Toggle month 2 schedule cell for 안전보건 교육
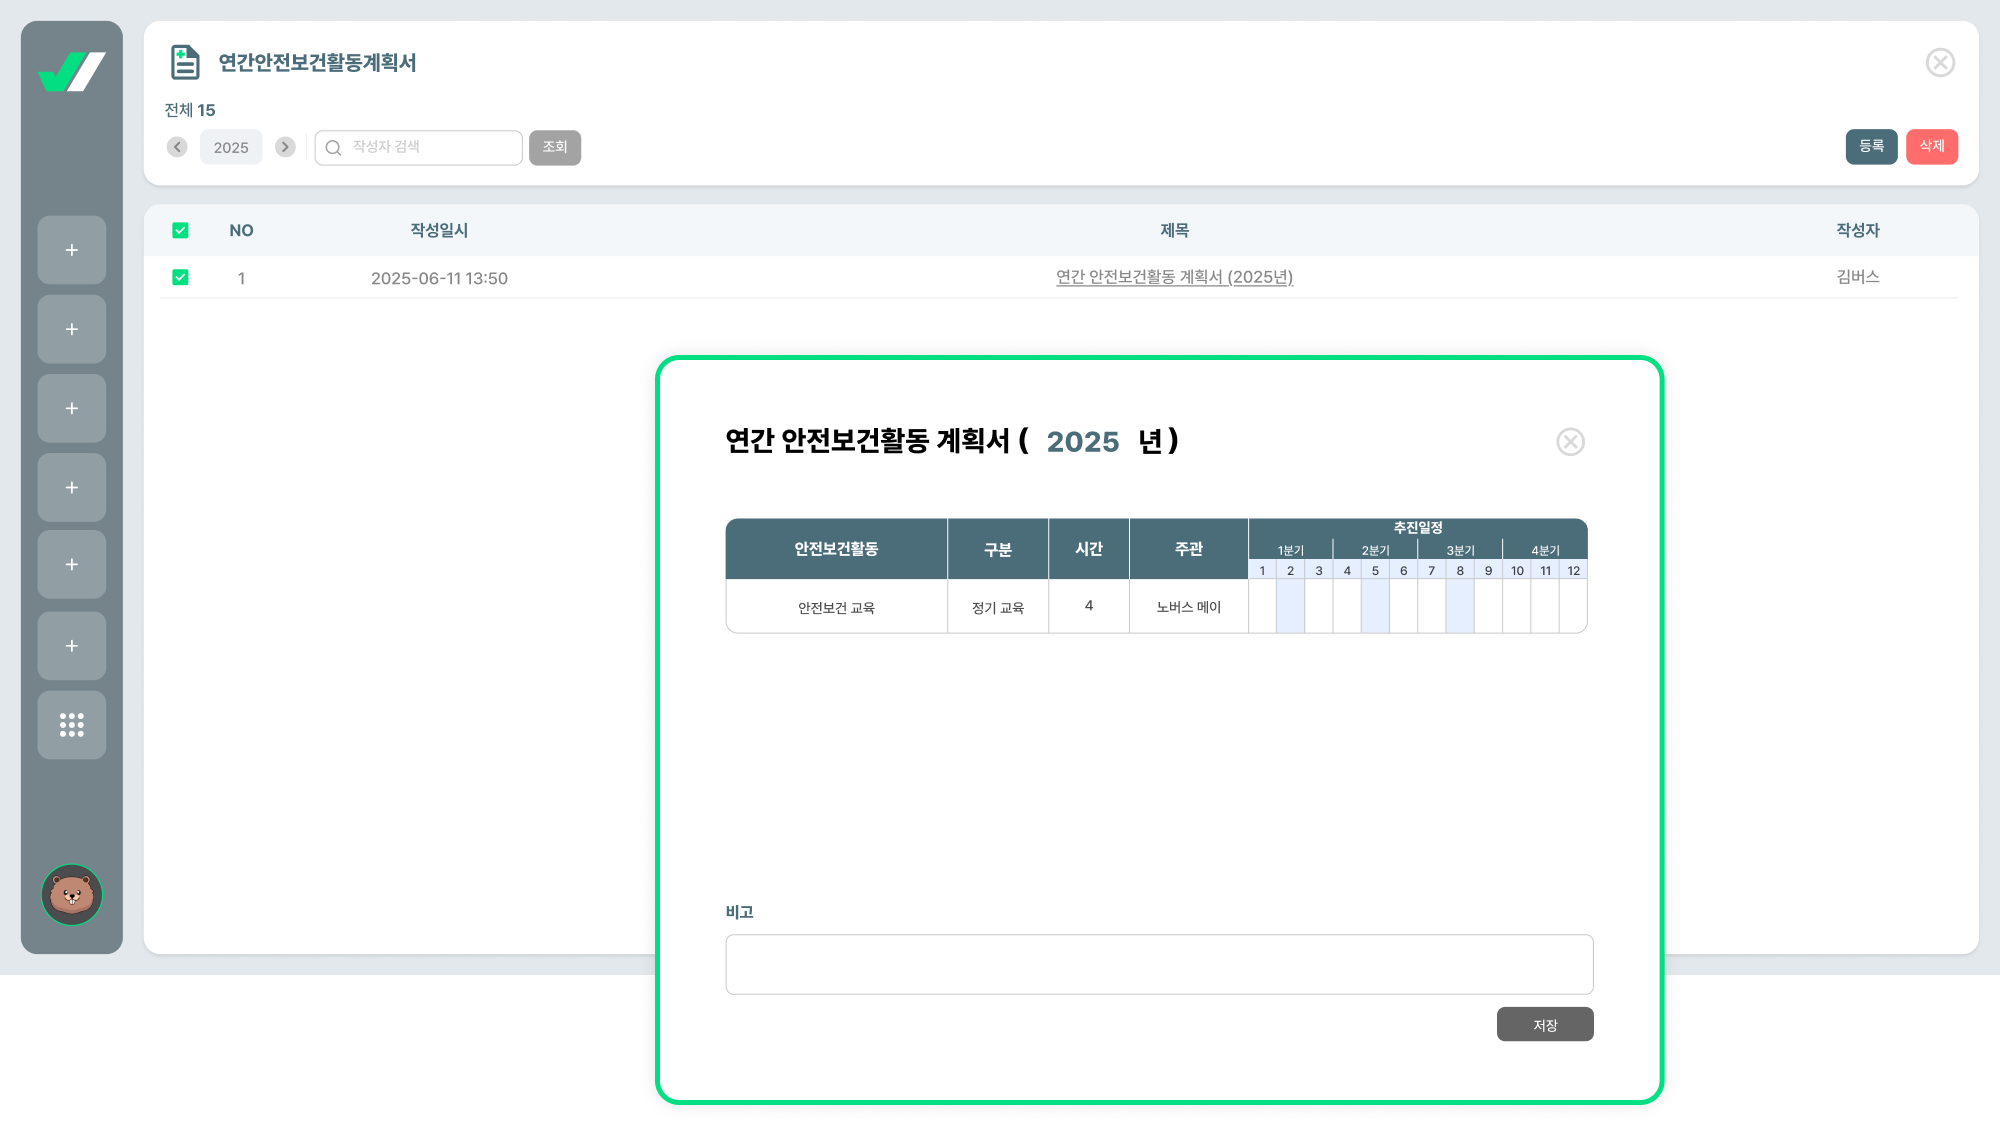The height and width of the screenshot is (1125, 2000). (1290, 606)
